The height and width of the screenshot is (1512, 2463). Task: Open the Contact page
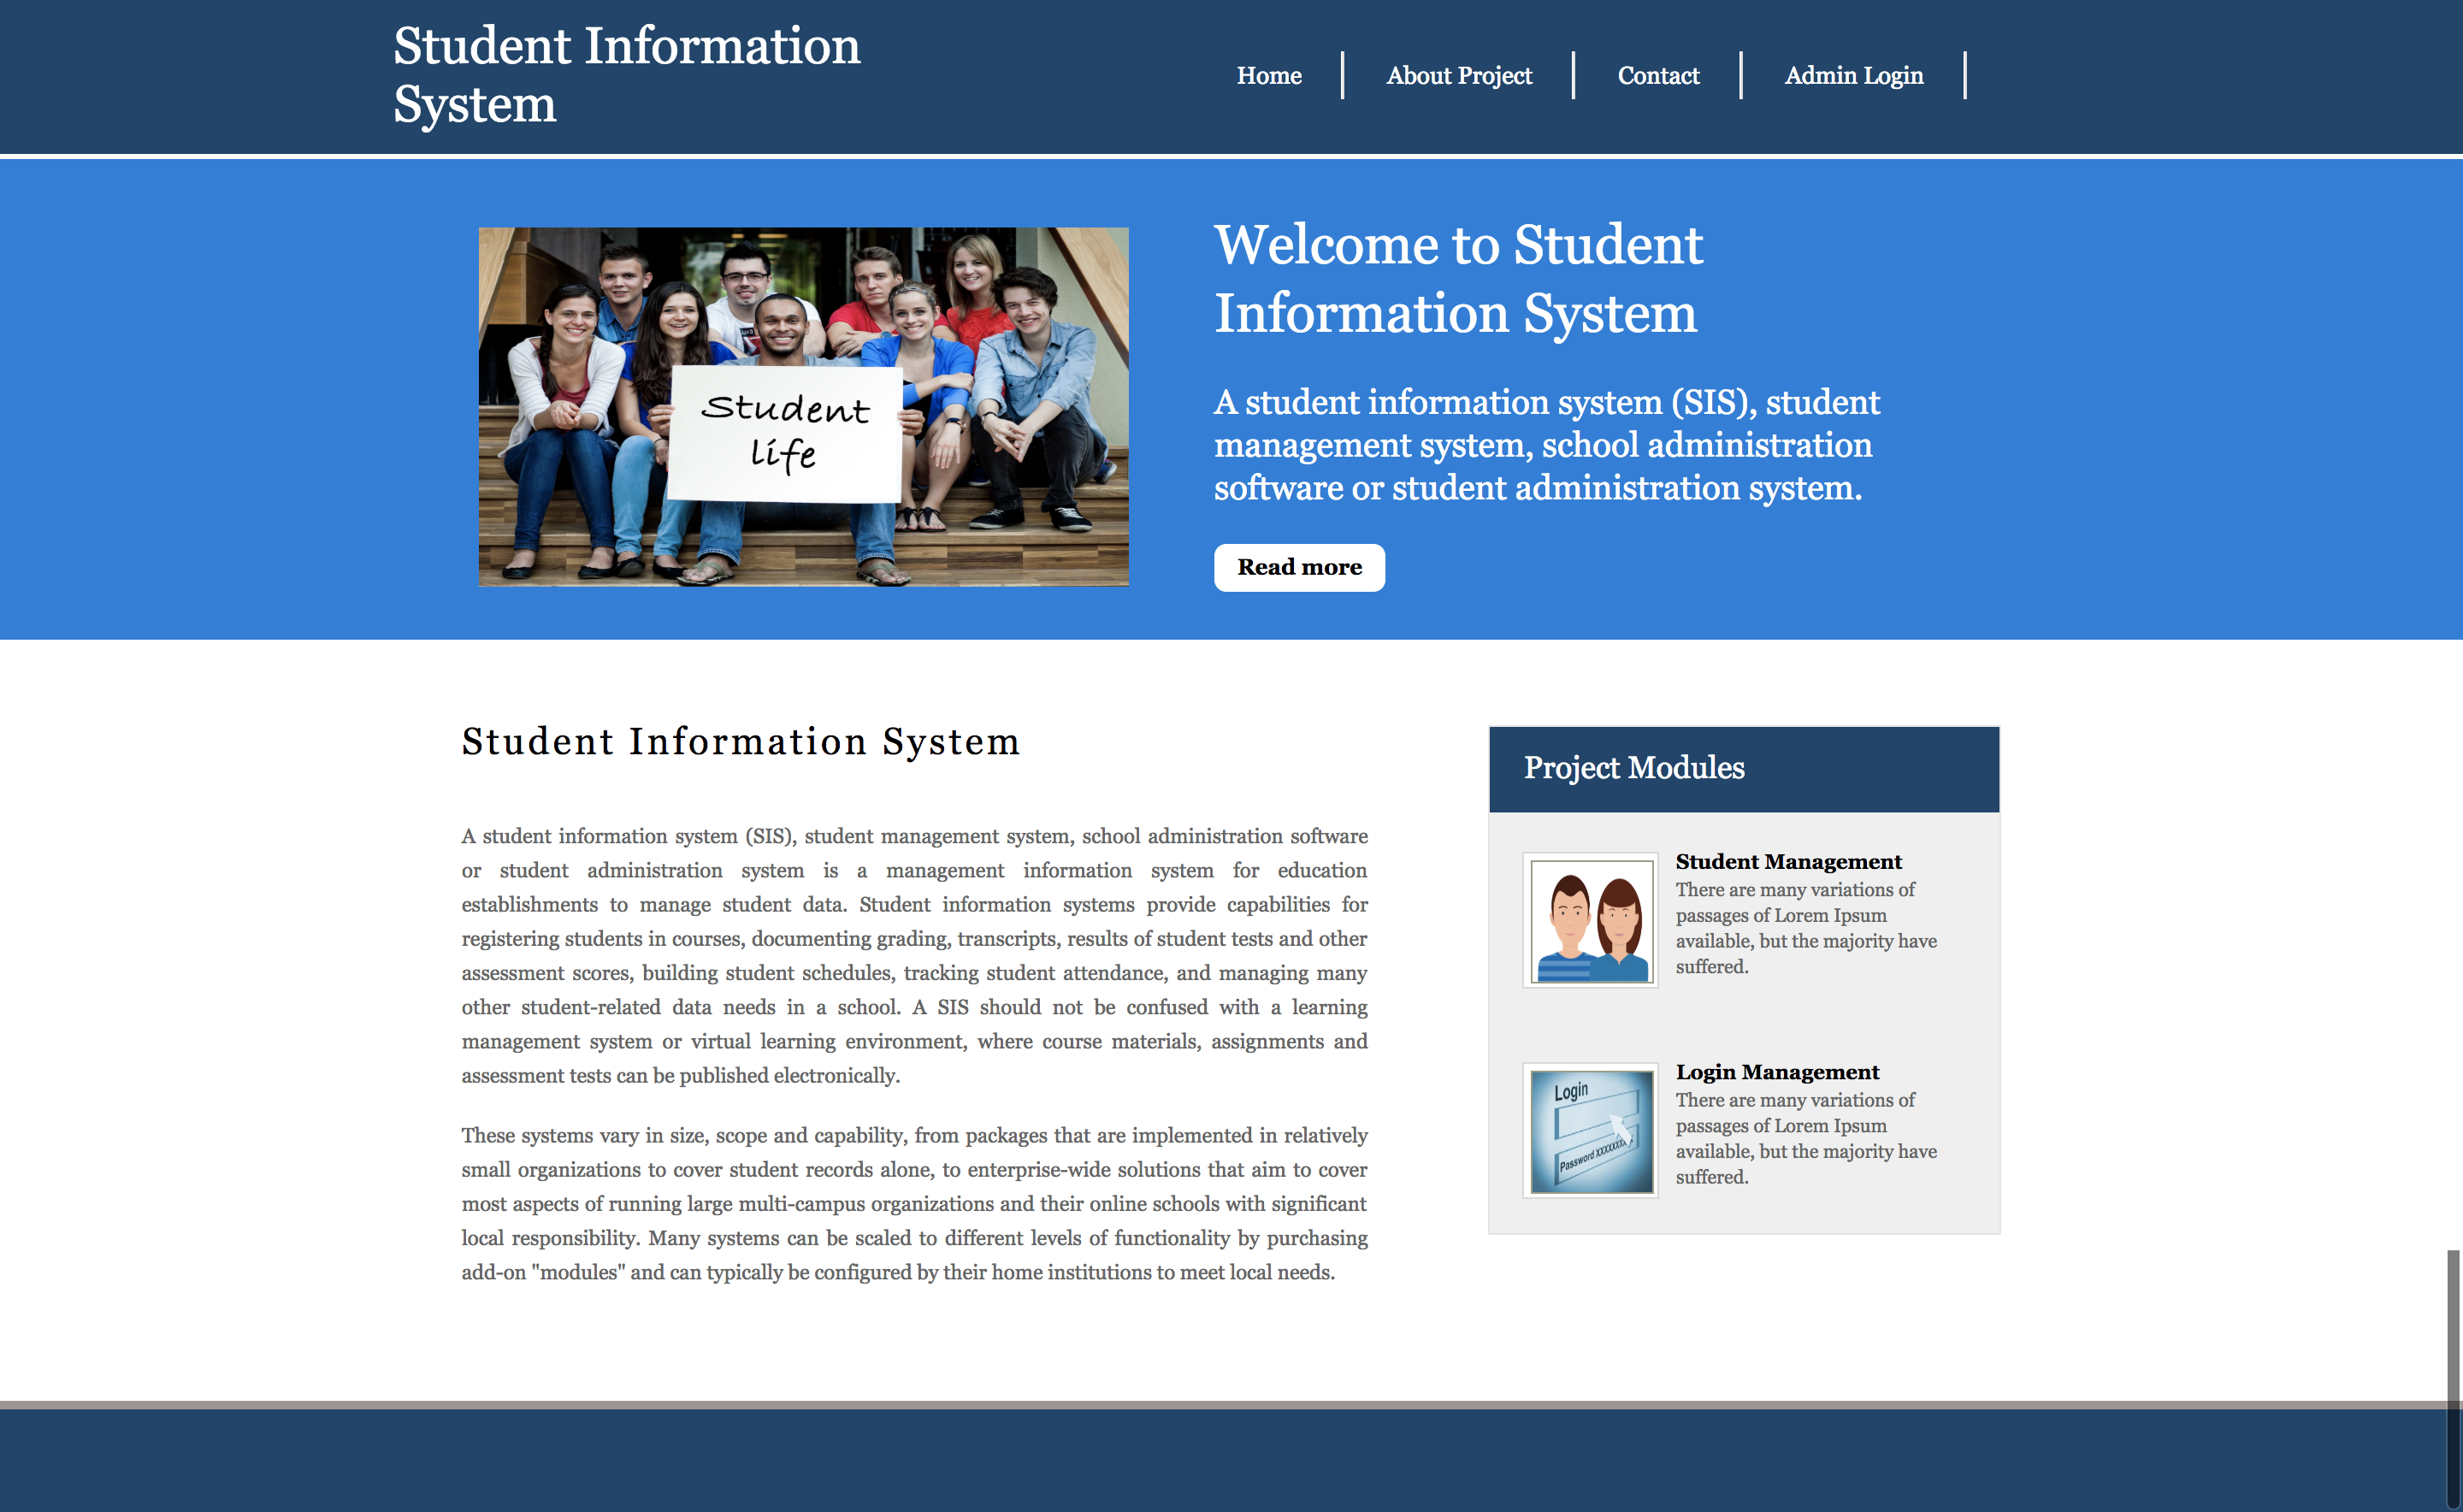click(1658, 75)
